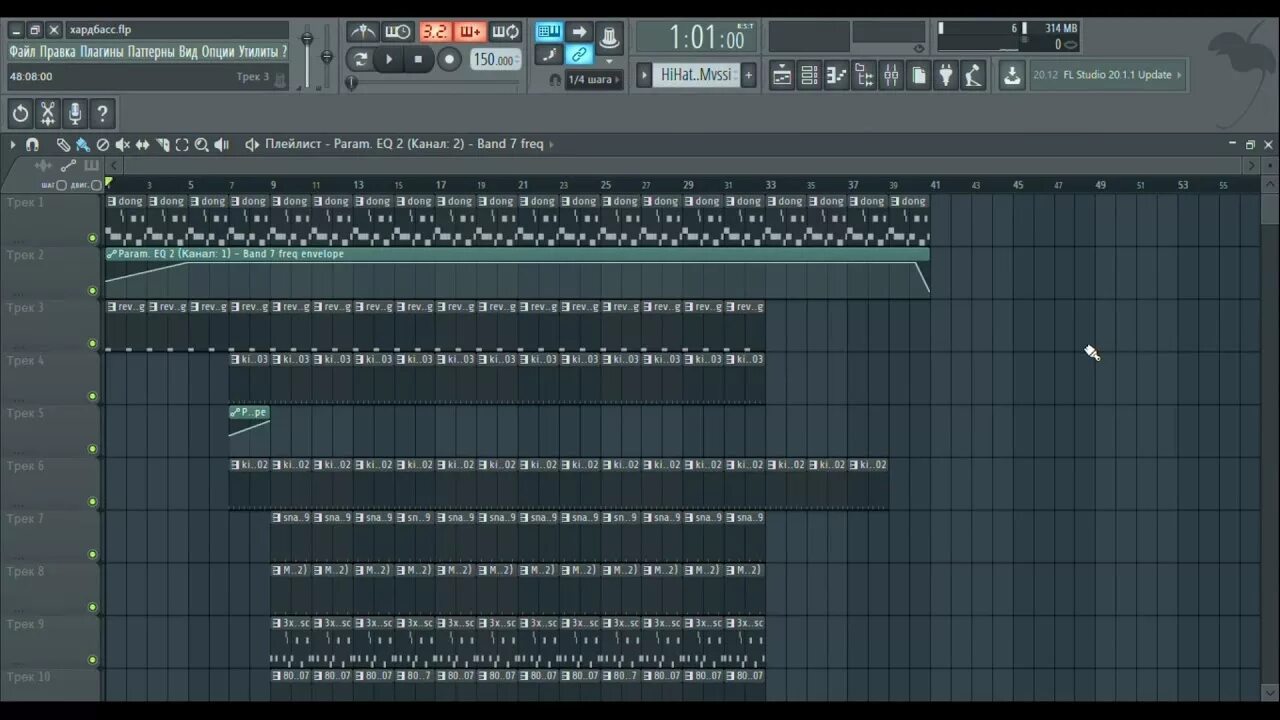Toggle typing keyboard to piano icon
The height and width of the screenshot is (720, 1280).
pos(549,32)
